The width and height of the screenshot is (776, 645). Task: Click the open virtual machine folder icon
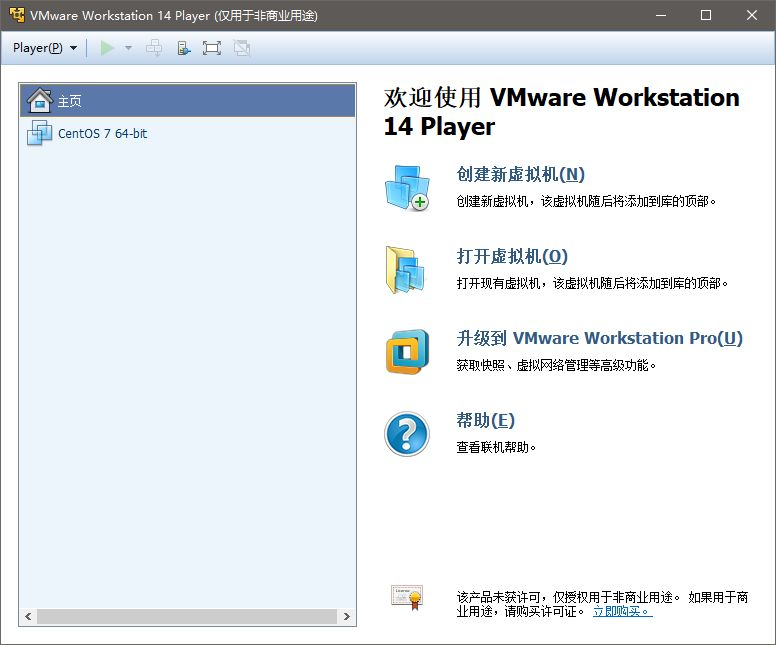[x=407, y=270]
